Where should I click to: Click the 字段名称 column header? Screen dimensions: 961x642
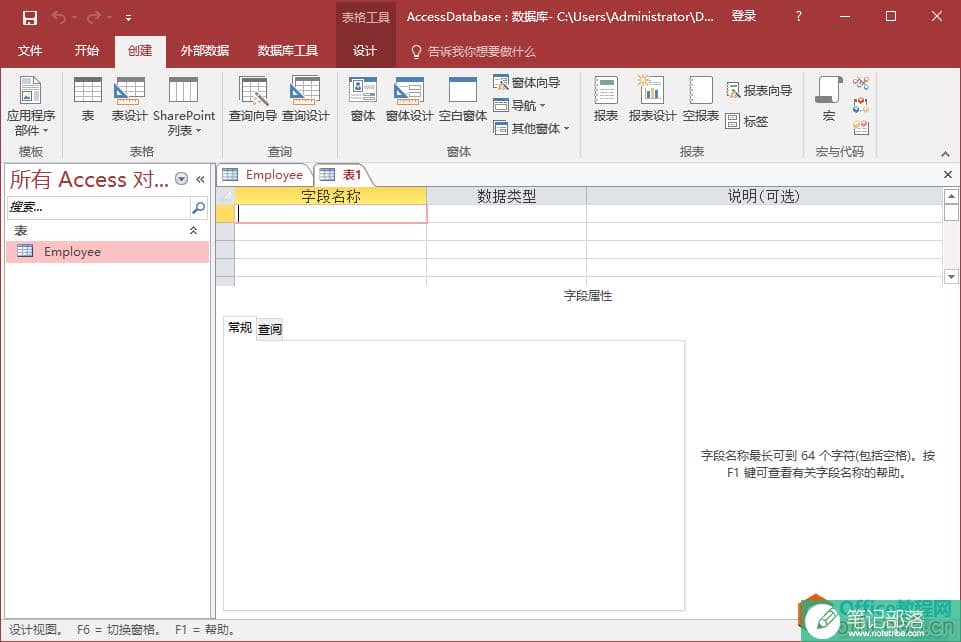point(330,196)
